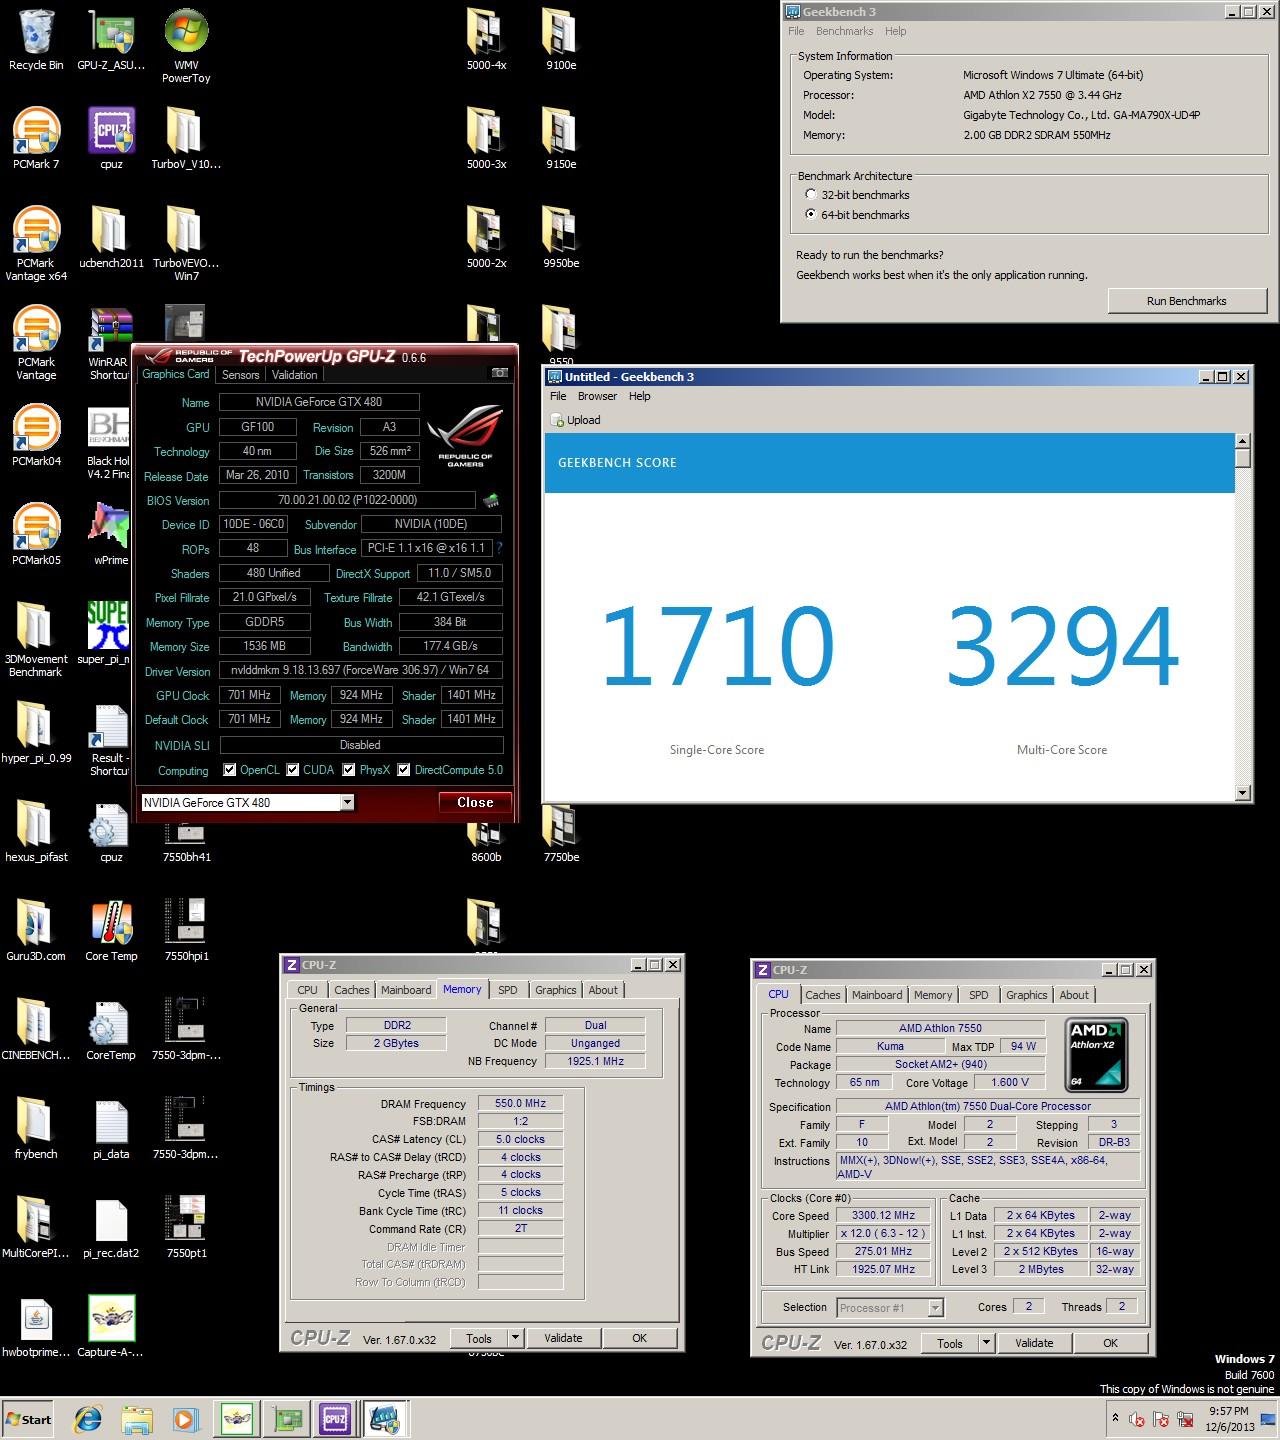Click the GPU-Z screenshot camera icon
The width and height of the screenshot is (1280, 1440).
pyautogui.click(x=499, y=373)
